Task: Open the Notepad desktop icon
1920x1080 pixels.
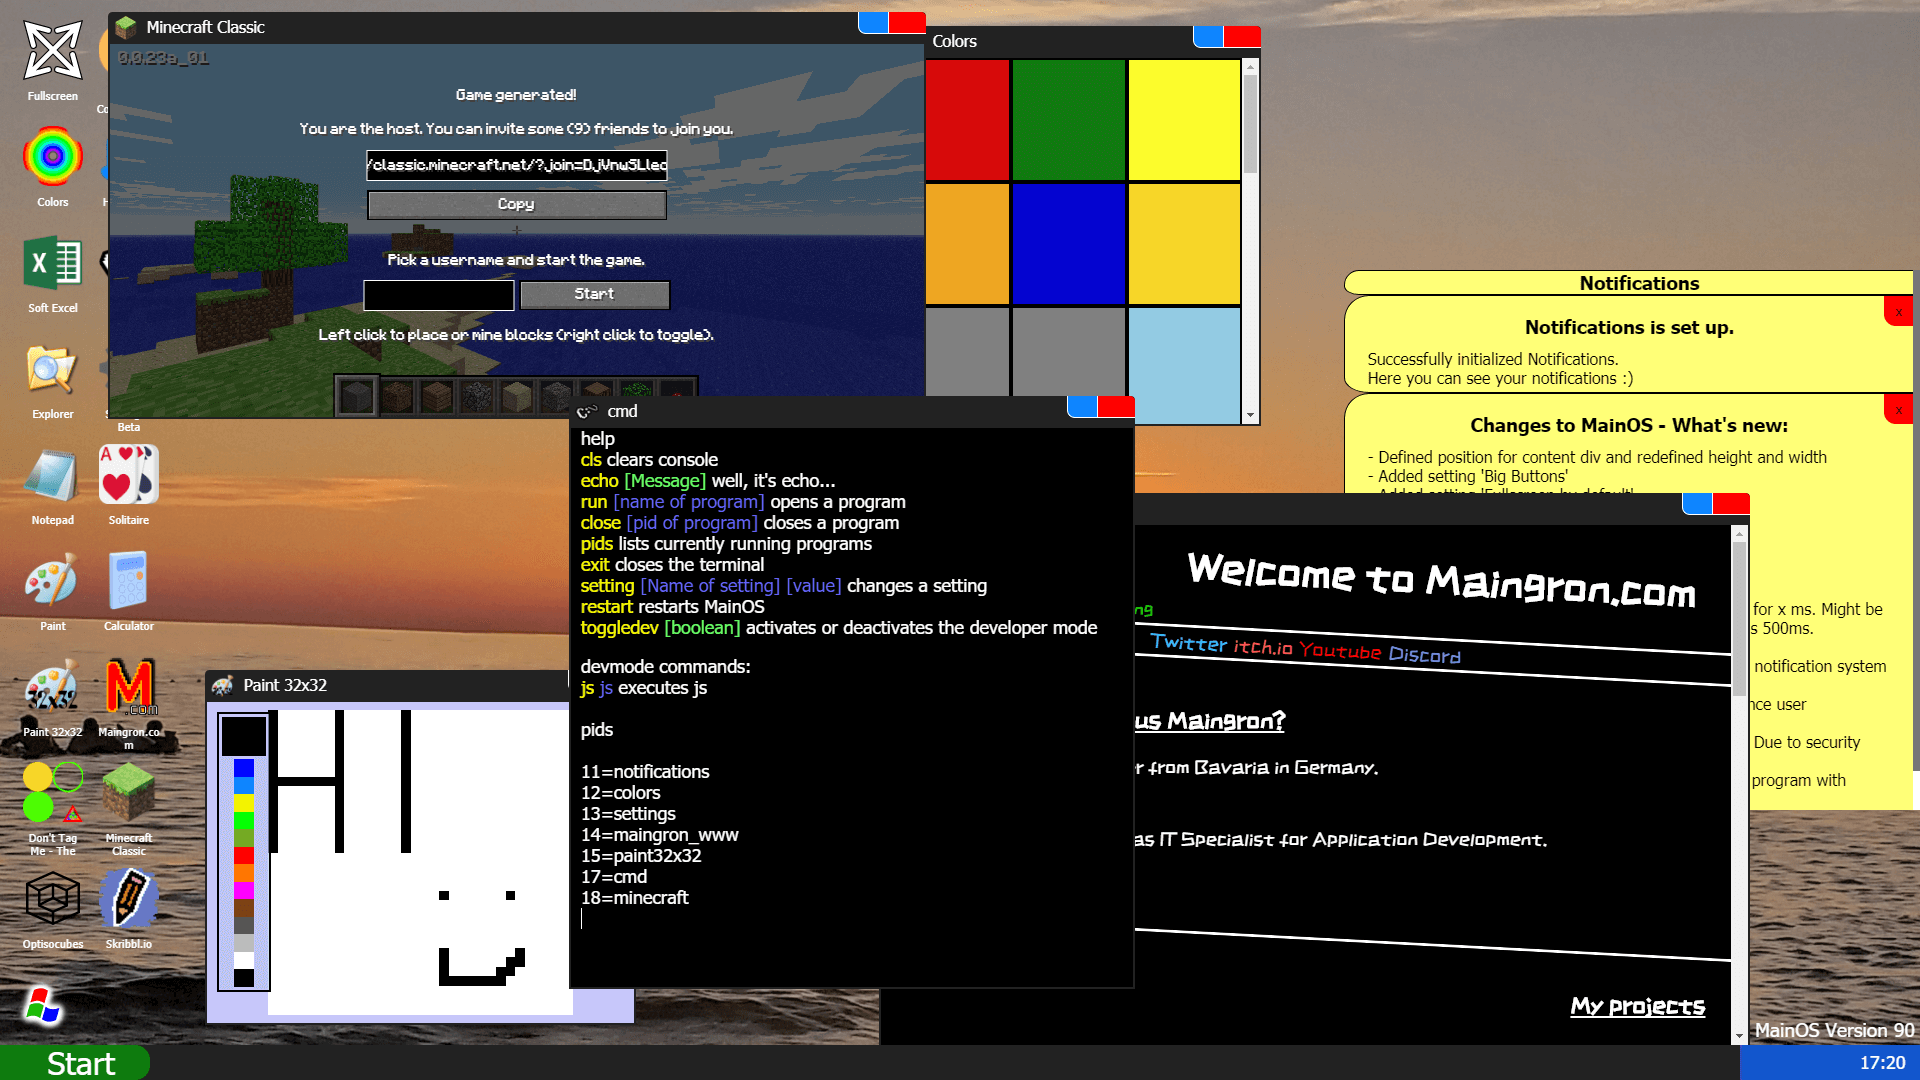Action: [x=52, y=477]
